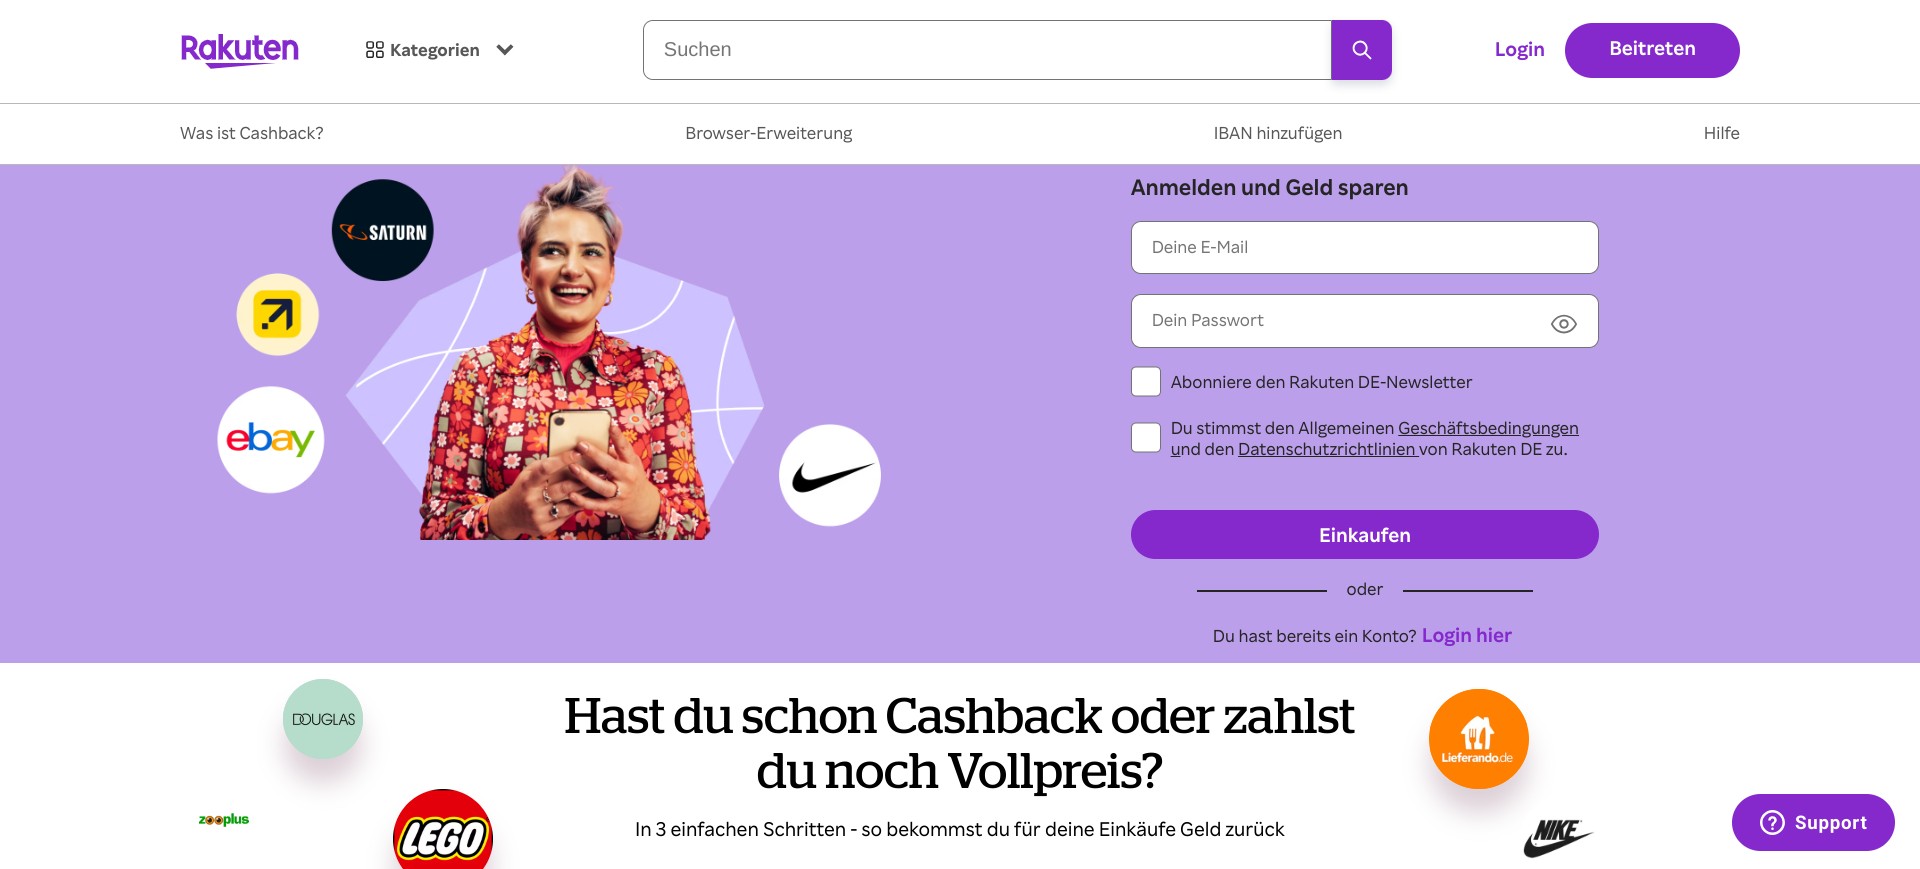The image size is (1920, 869).
Task: Click the Beitreten button
Action: [x=1652, y=50]
